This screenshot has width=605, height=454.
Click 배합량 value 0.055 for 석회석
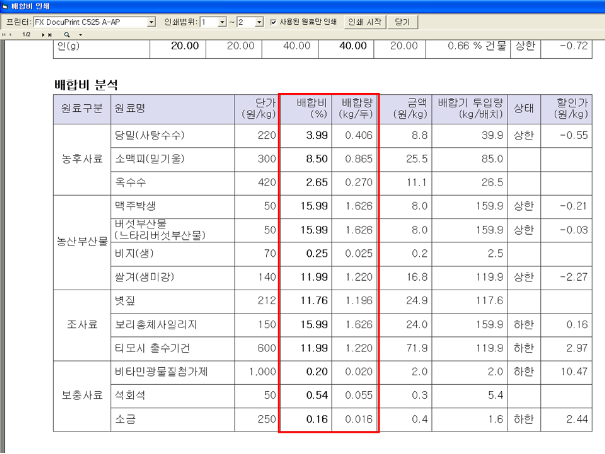click(x=359, y=395)
